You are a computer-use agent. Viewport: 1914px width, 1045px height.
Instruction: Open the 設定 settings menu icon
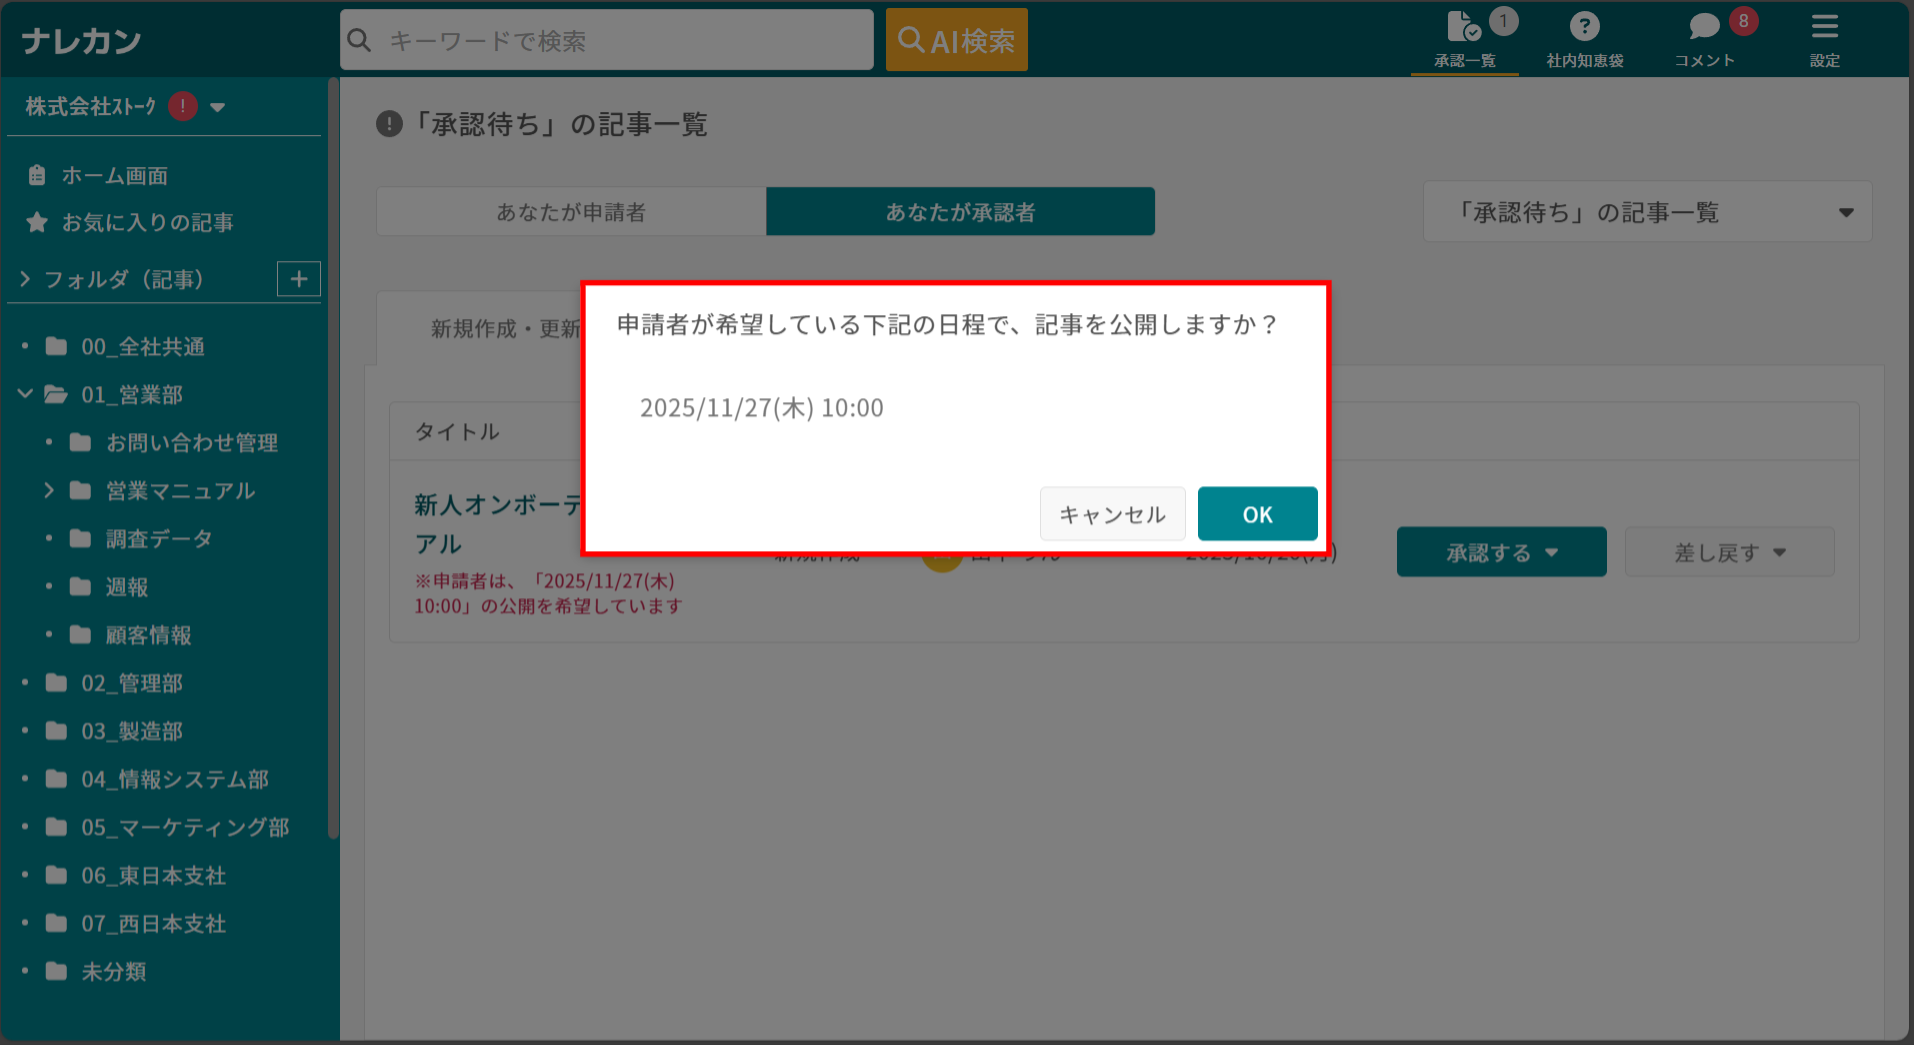point(1825,28)
